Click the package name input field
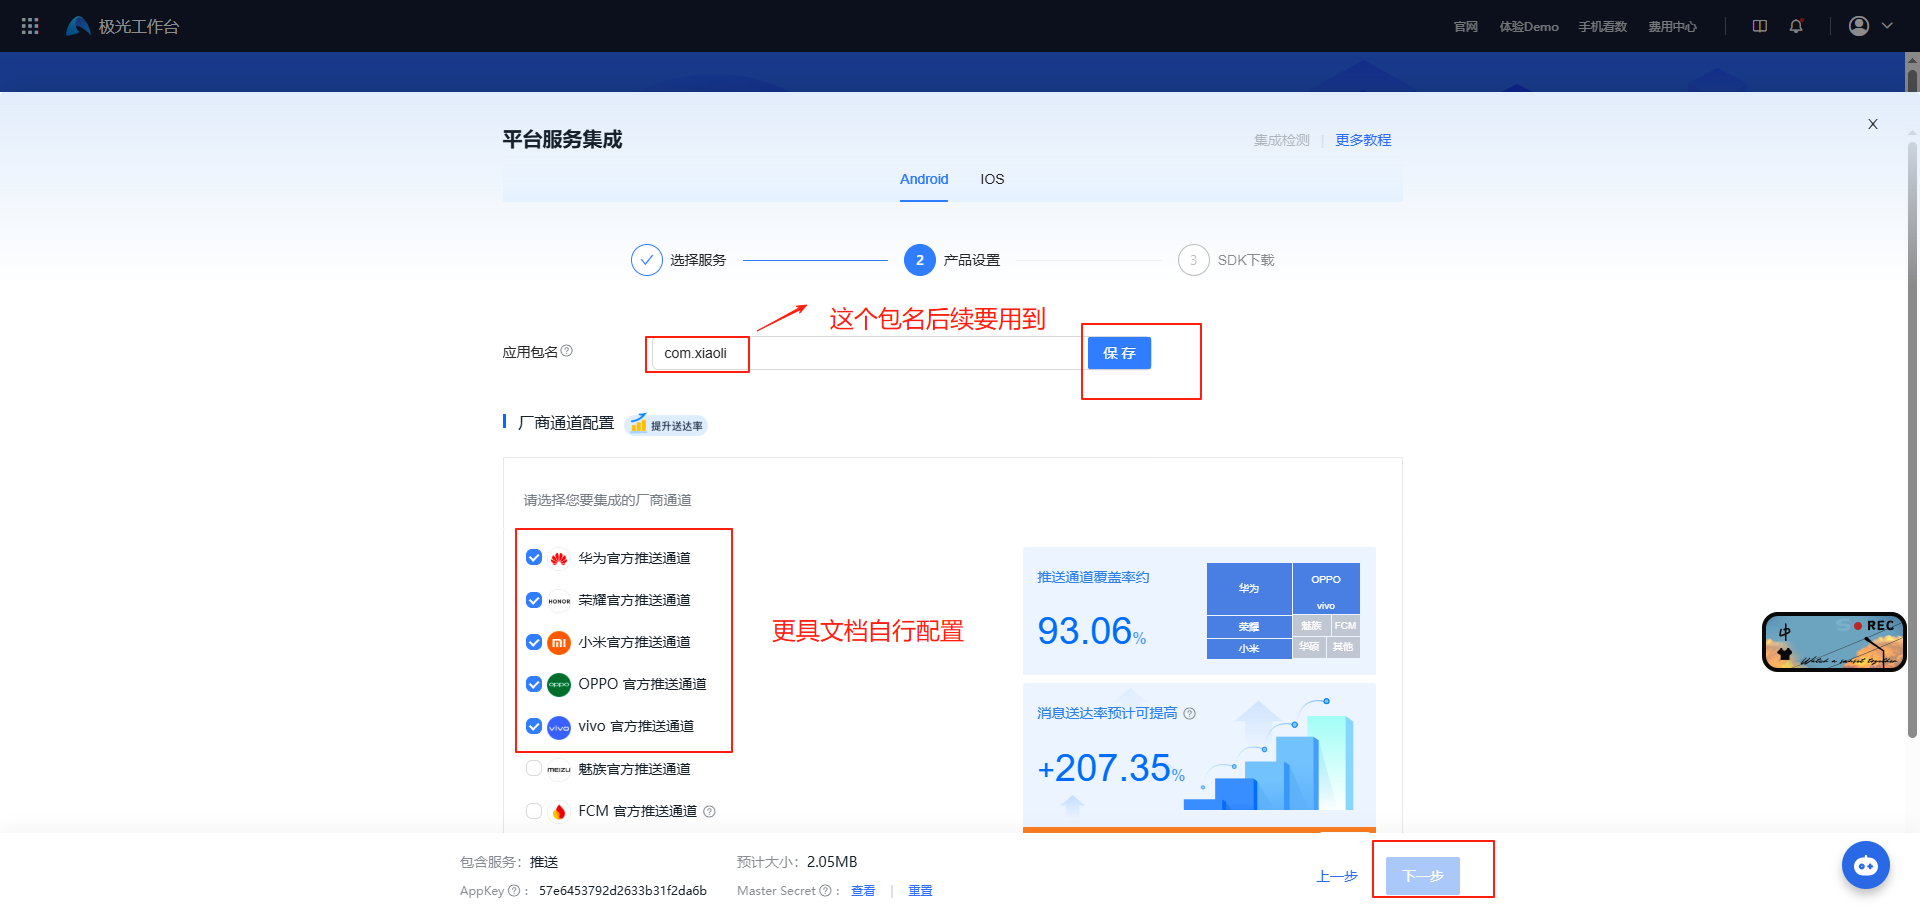The image size is (1920, 919). 866,353
